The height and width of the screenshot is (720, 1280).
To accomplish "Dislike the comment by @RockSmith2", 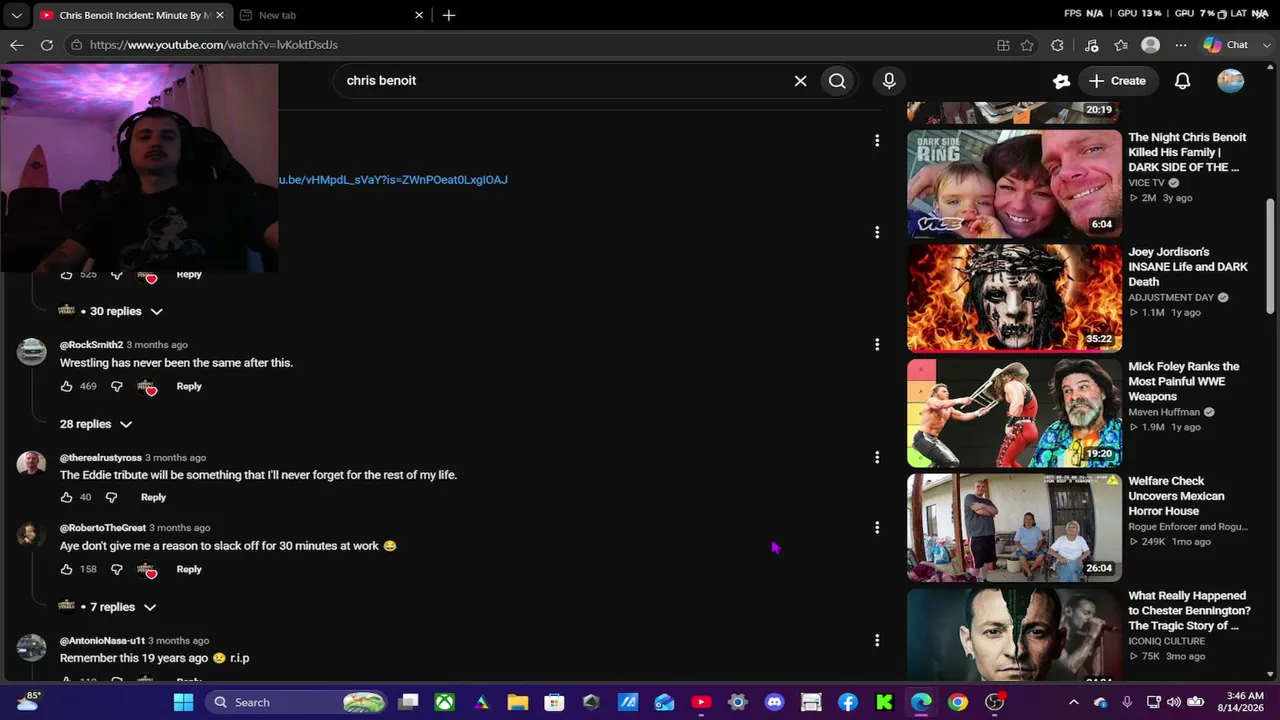I will (x=116, y=386).
